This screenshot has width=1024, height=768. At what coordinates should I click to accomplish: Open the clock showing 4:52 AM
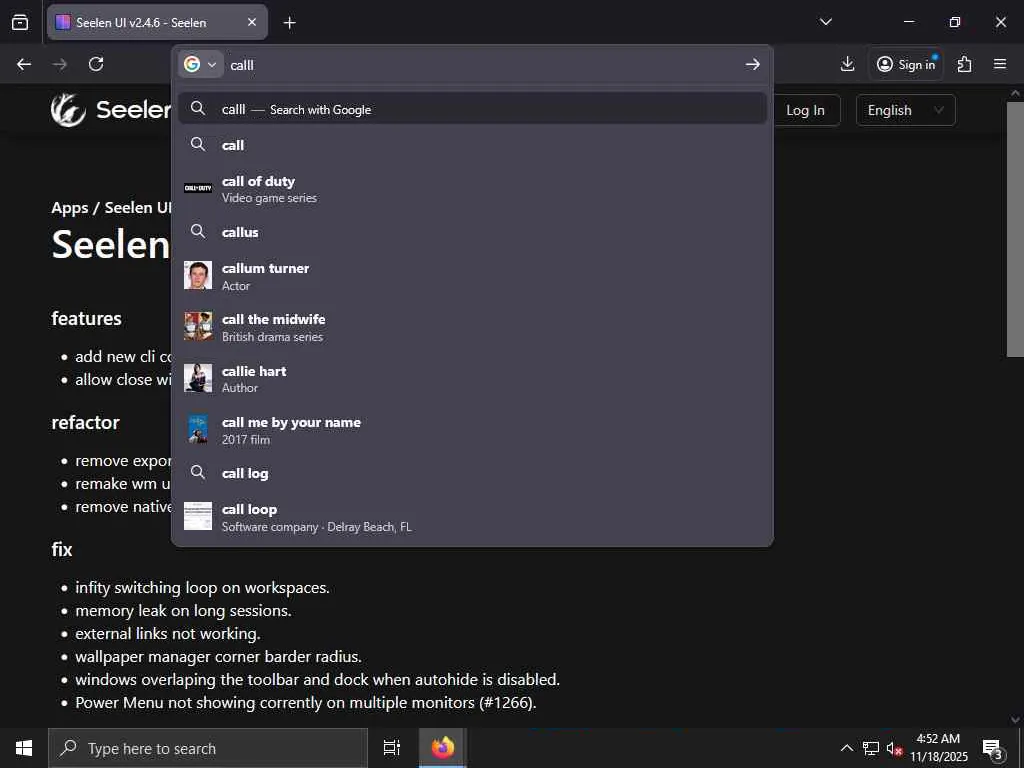[x=938, y=748]
